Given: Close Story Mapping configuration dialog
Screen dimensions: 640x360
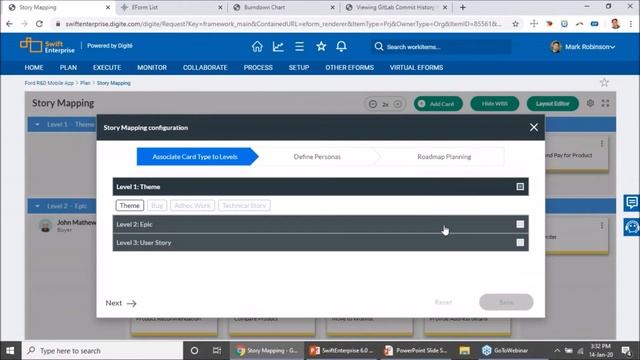Looking at the screenshot, I should [533, 127].
